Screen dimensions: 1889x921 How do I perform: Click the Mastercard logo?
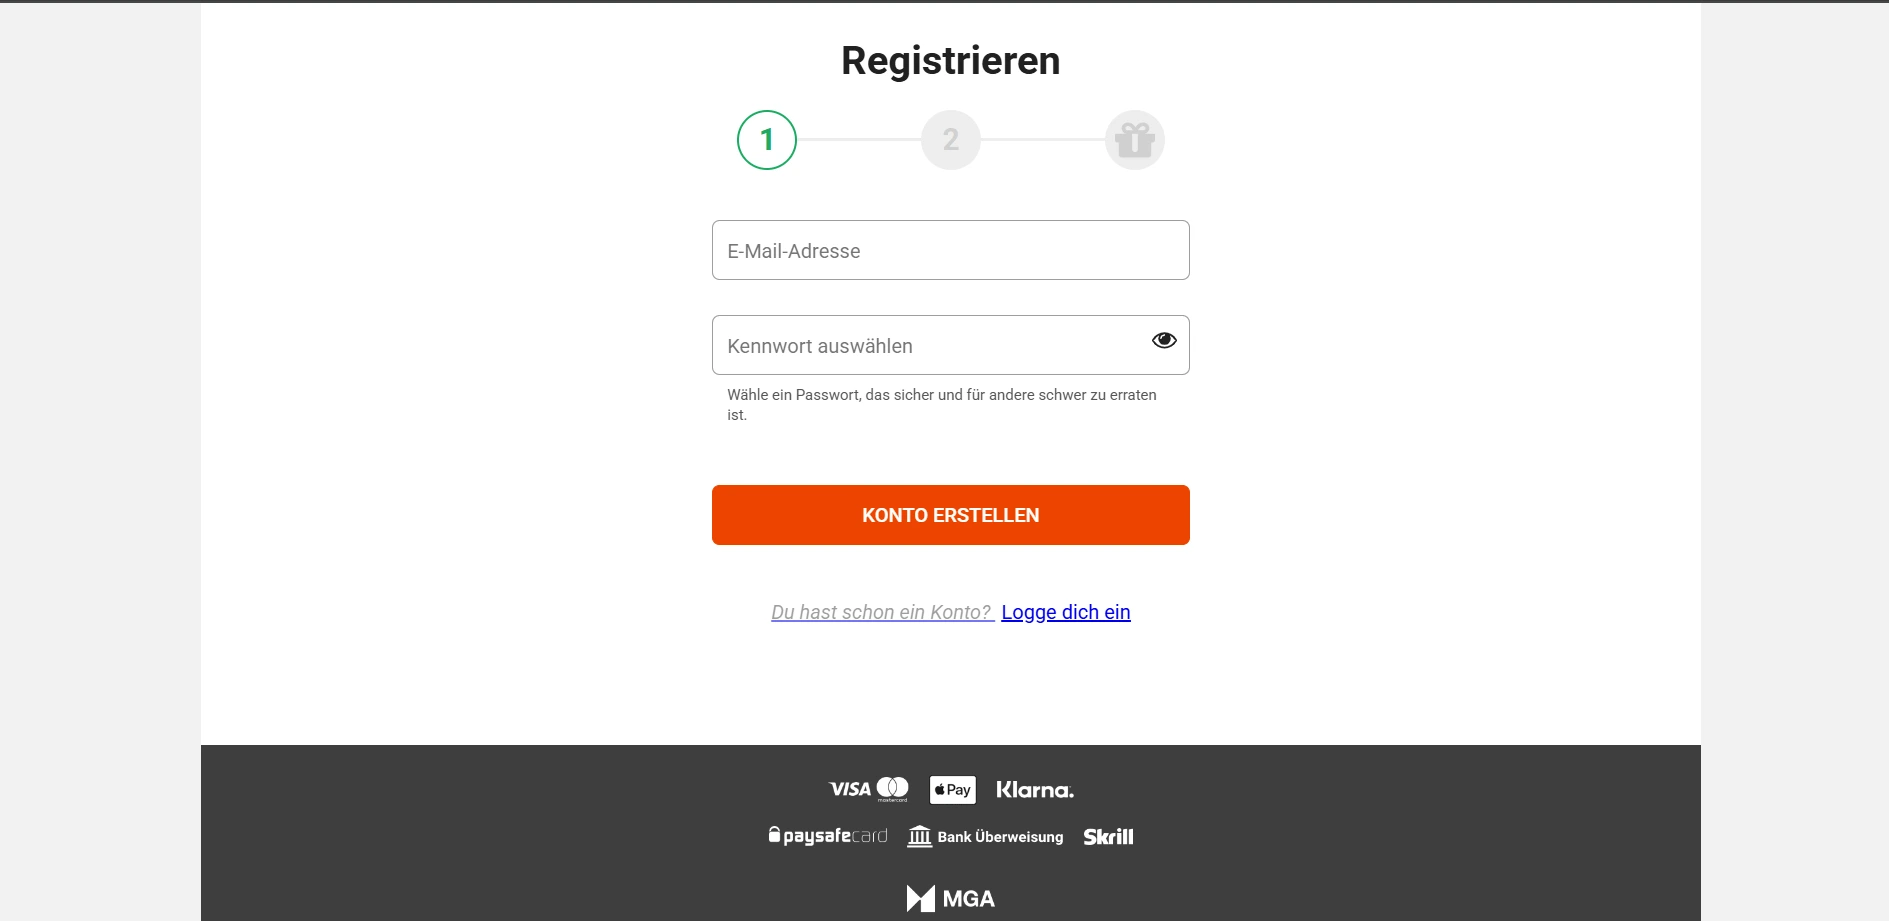pos(893,789)
